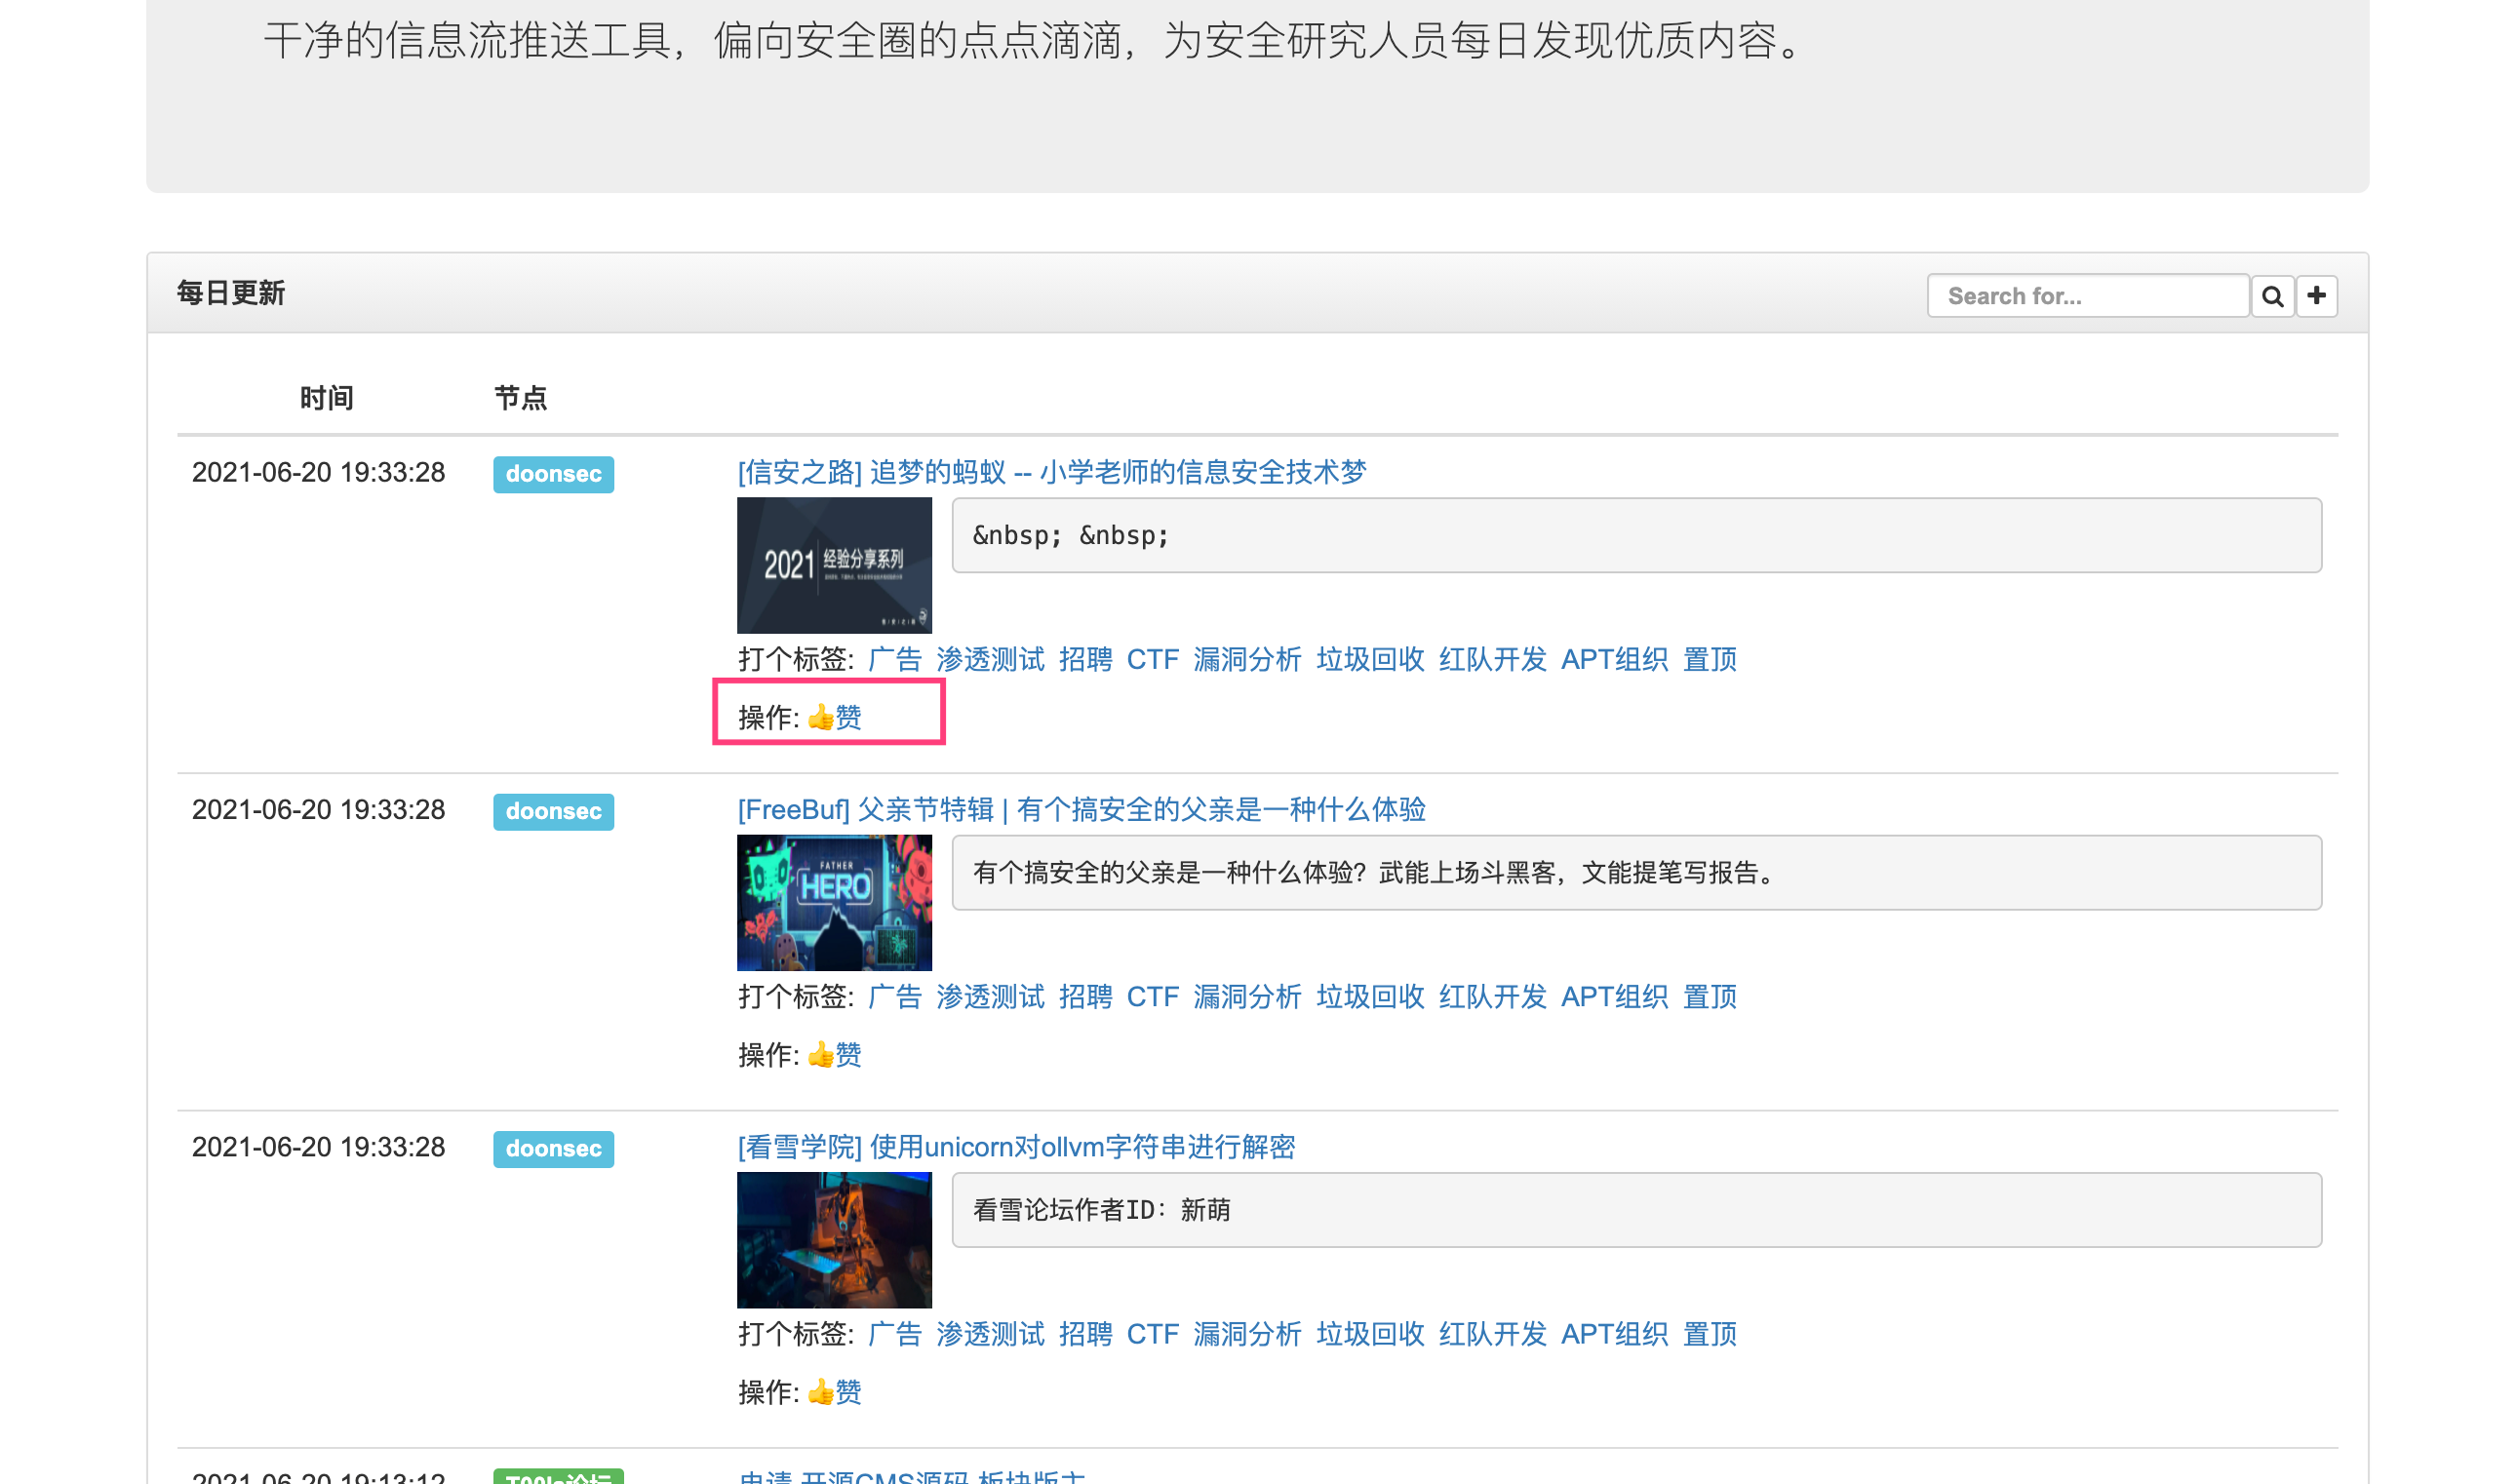The image size is (2517, 1484).
Task: Click doonsec node badge on third row
Action: pos(553,1148)
